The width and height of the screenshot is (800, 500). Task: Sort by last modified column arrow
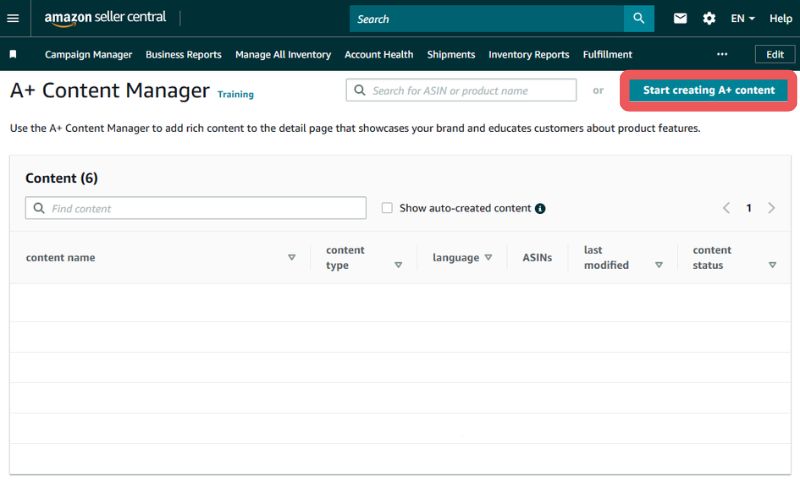(659, 265)
